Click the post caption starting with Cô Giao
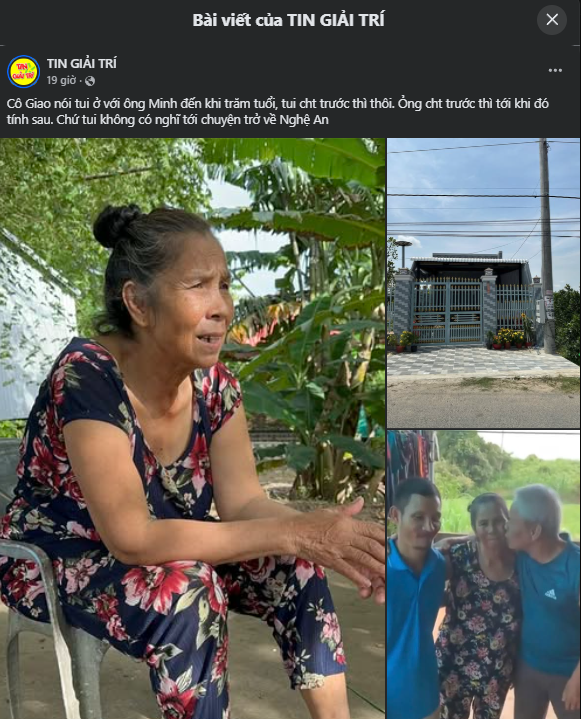This screenshot has width=581, height=719. [x=277, y=111]
